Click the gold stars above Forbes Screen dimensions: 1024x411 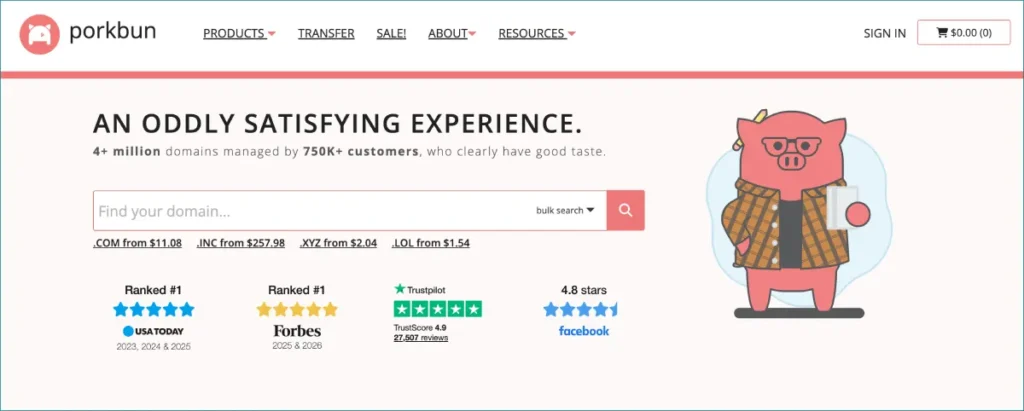coord(297,309)
